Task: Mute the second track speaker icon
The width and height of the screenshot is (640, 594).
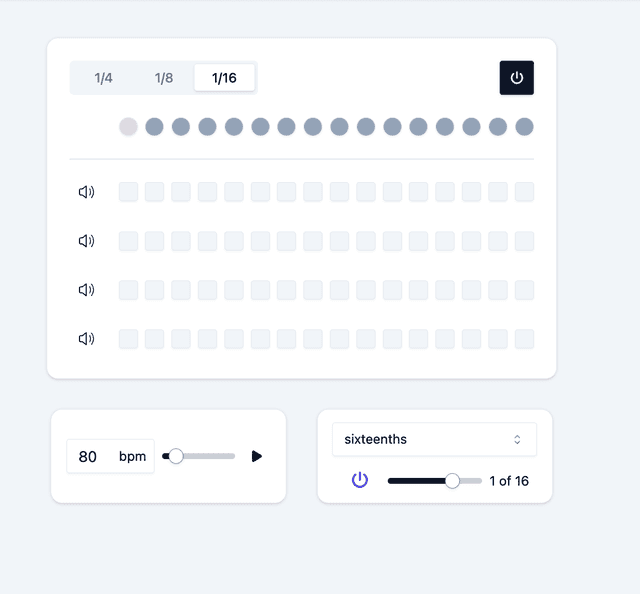Action: 86,241
